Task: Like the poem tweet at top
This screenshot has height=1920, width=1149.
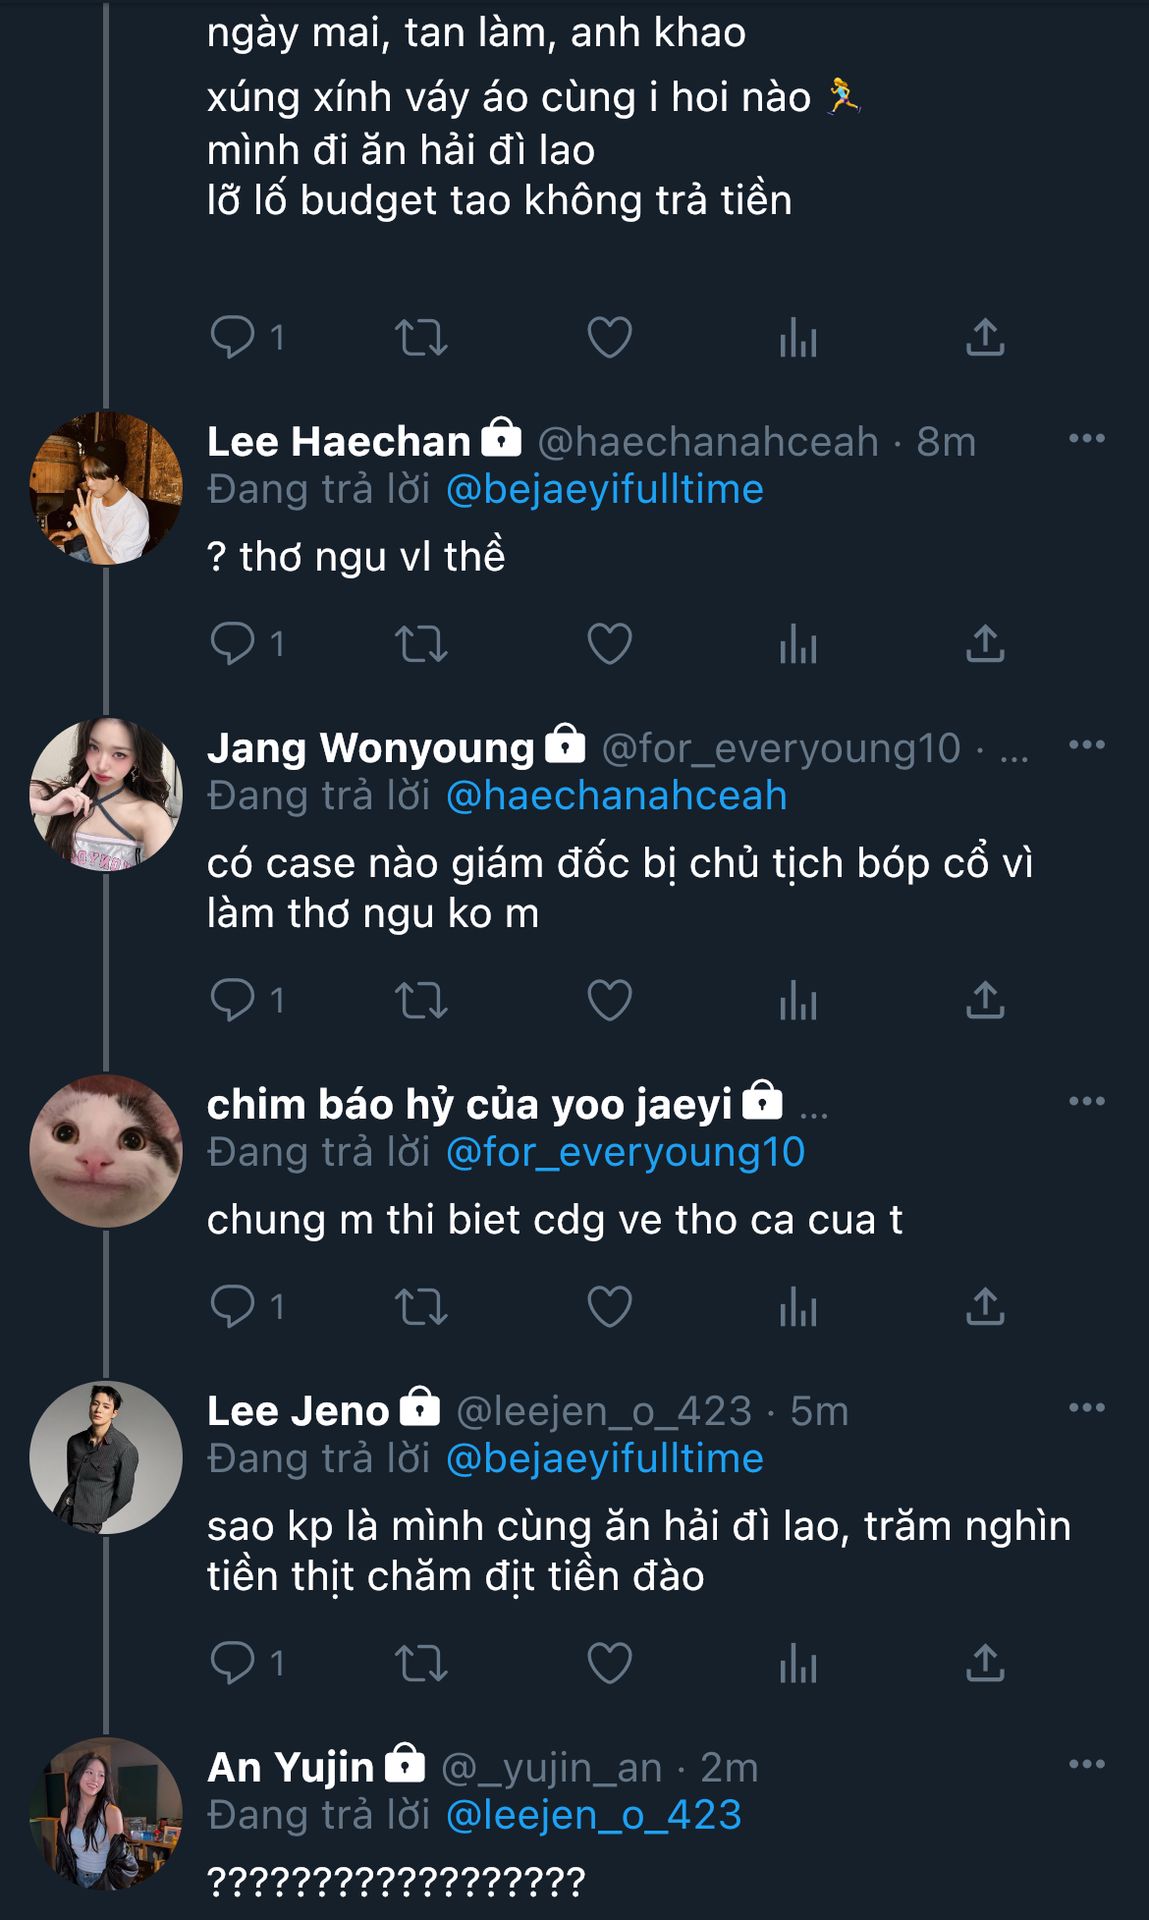Action: click(609, 338)
